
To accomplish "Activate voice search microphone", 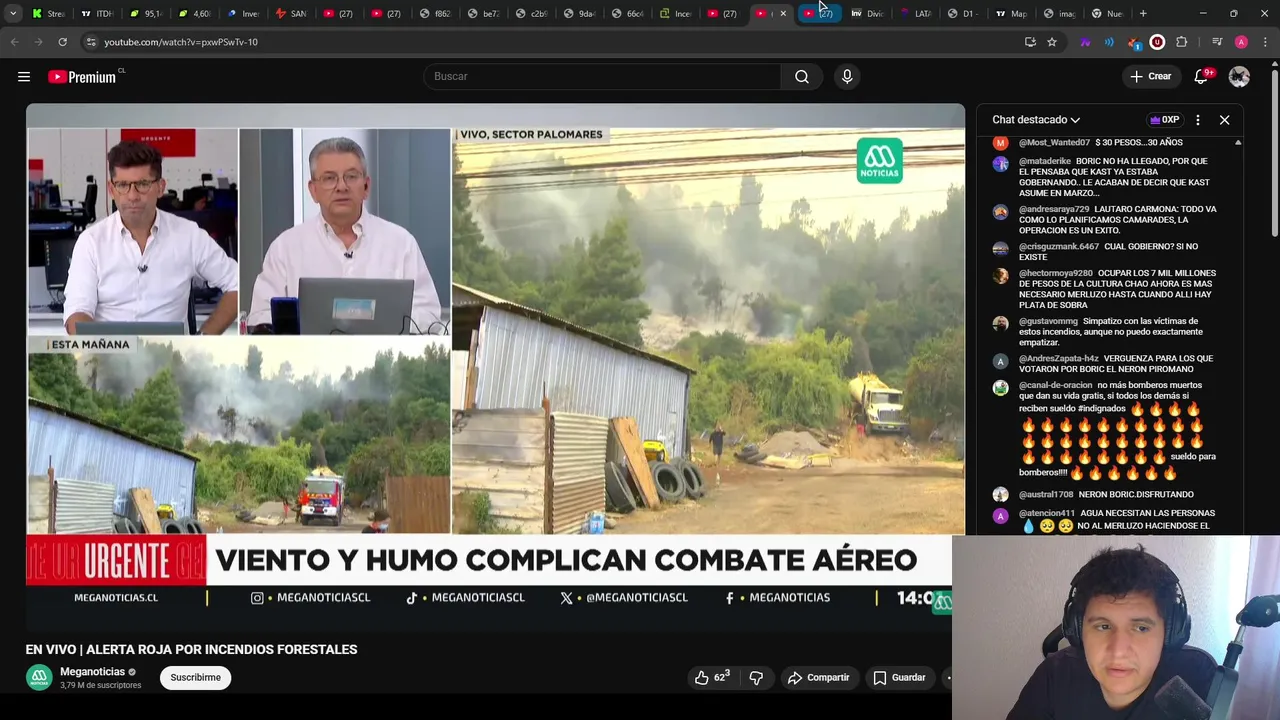I will [x=847, y=77].
